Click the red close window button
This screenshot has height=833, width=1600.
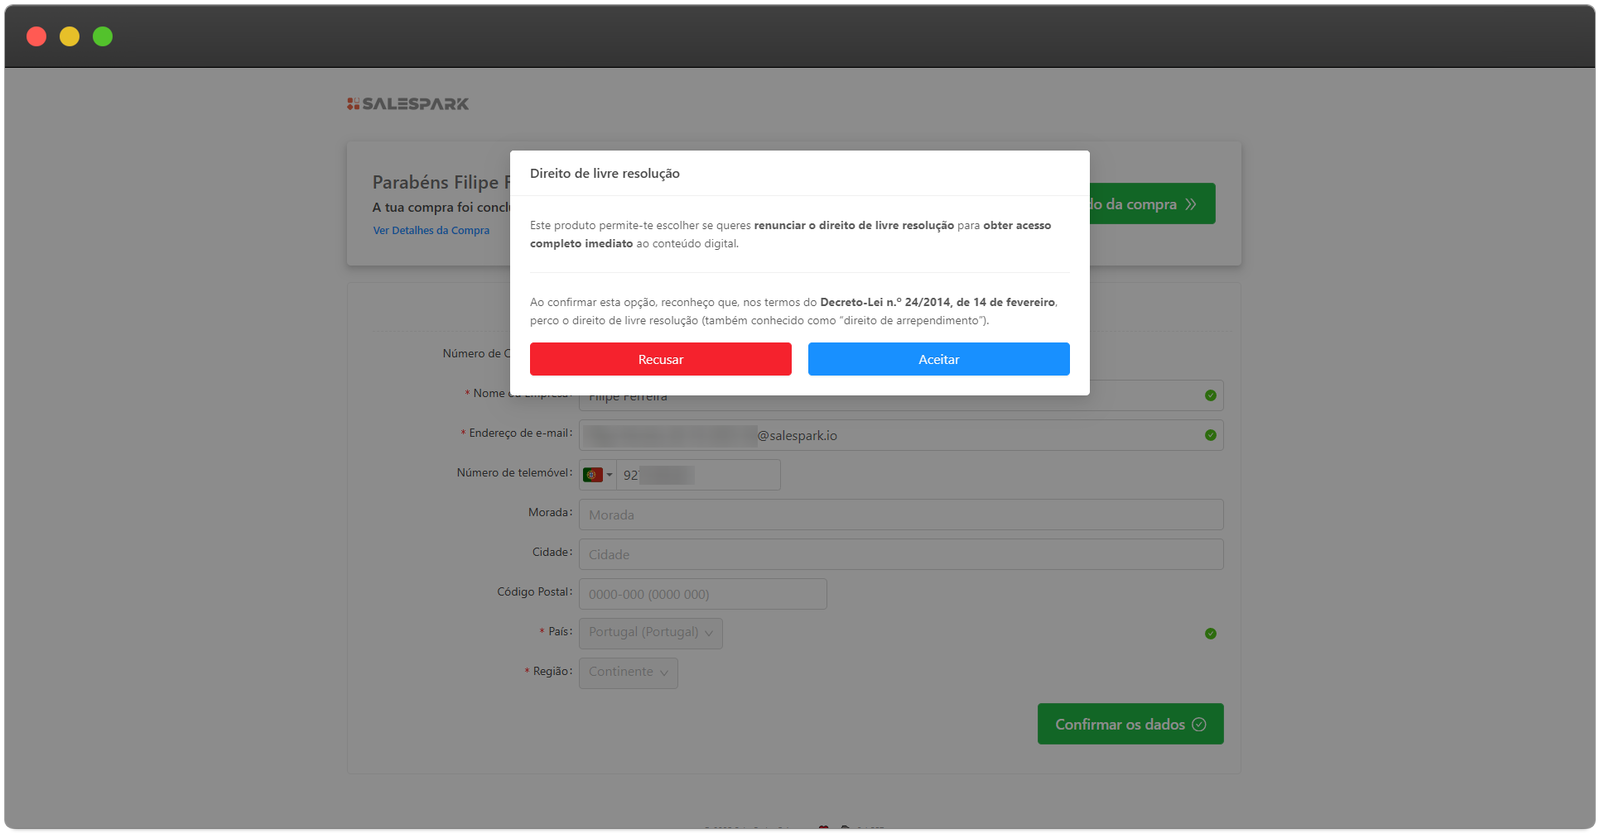click(x=36, y=37)
